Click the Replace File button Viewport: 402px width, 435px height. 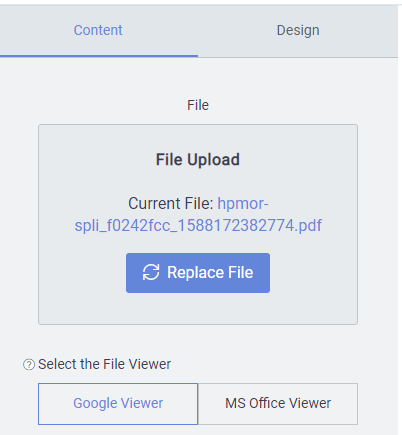[198, 273]
